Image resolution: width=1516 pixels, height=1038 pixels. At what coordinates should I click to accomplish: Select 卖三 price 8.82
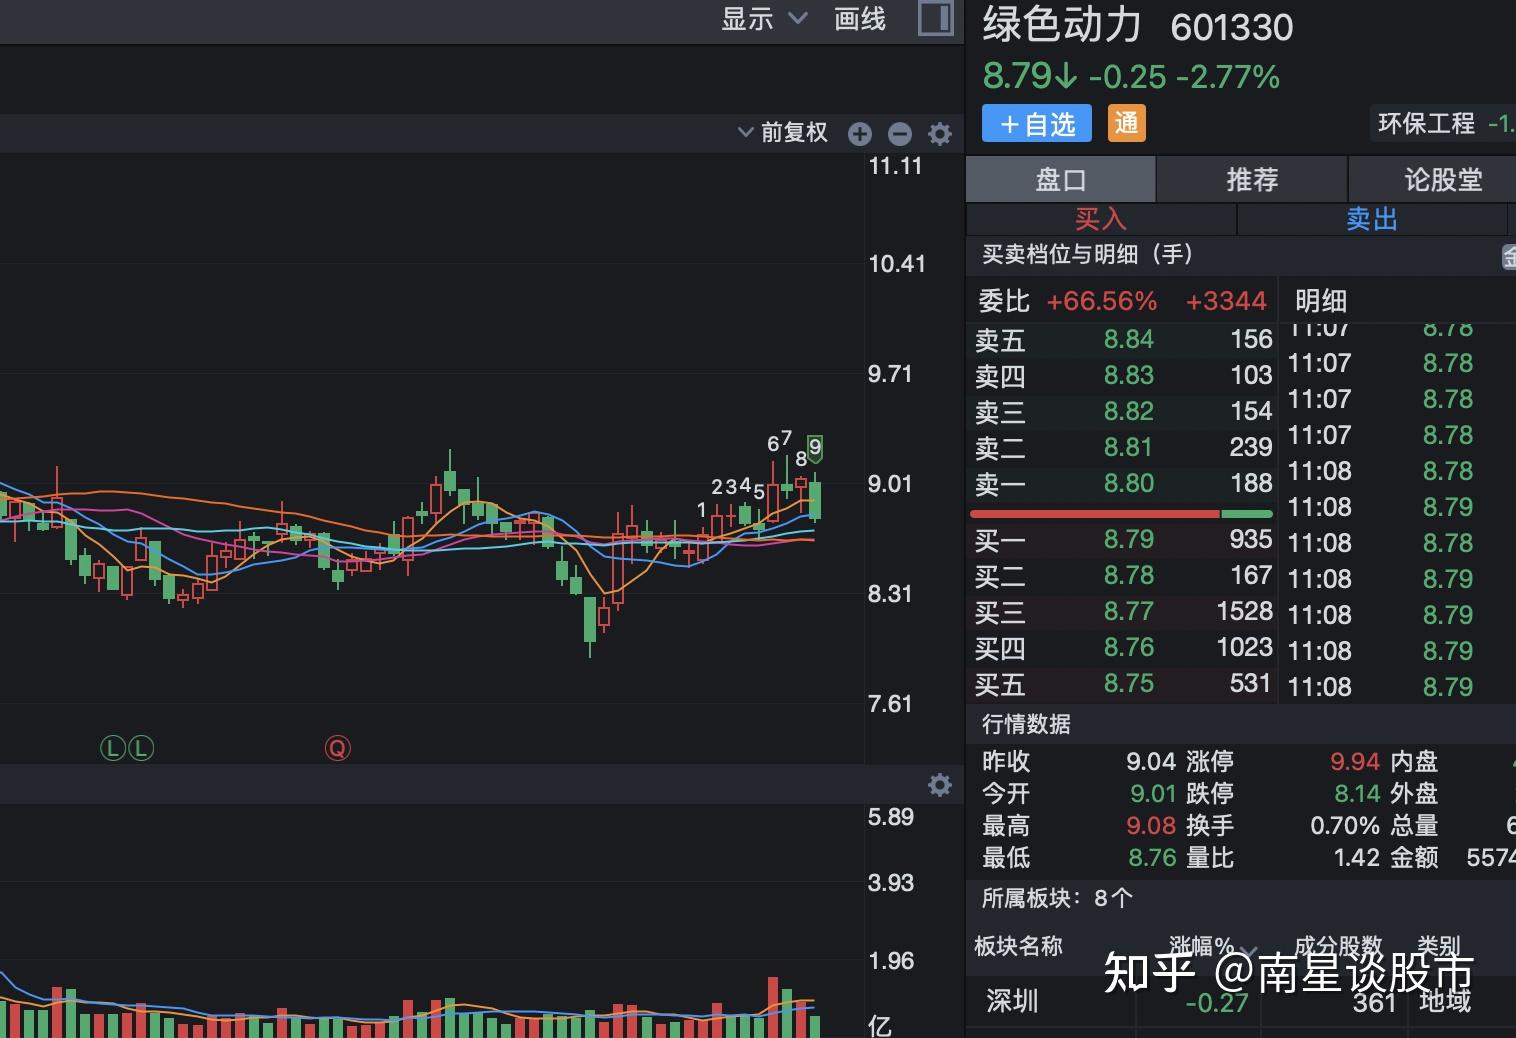tap(1129, 412)
